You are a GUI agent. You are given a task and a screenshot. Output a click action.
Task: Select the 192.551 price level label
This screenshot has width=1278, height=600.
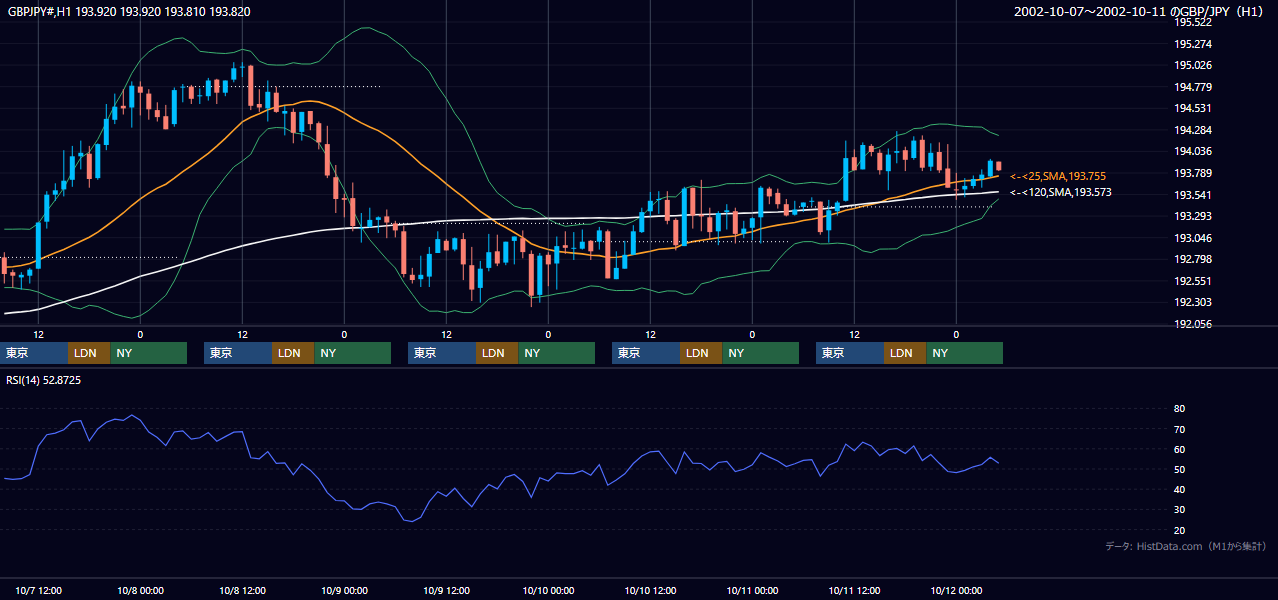pyautogui.click(x=1193, y=282)
